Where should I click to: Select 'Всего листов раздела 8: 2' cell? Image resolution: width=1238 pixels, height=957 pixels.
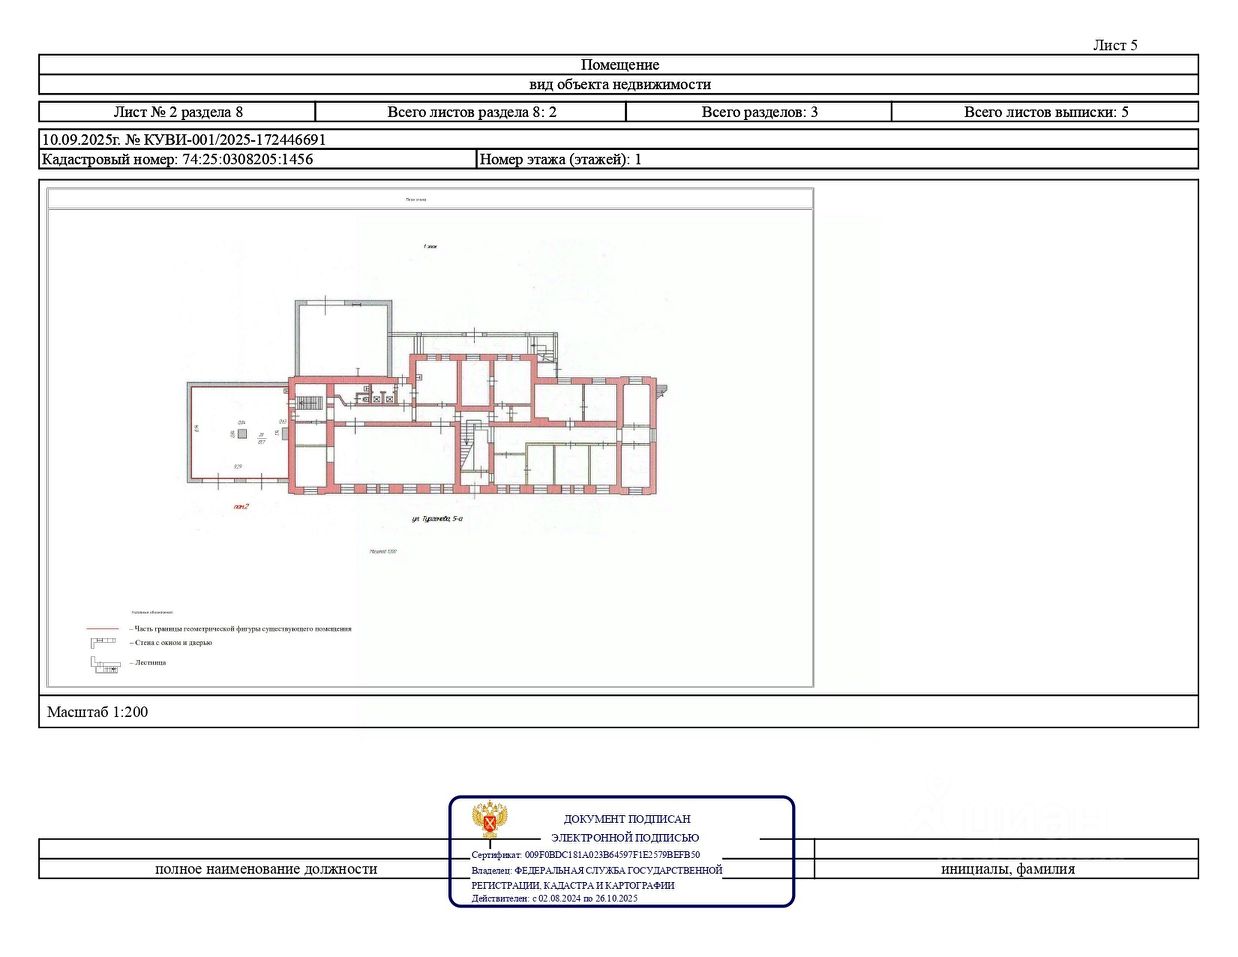pyautogui.click(x=471, y=112)
